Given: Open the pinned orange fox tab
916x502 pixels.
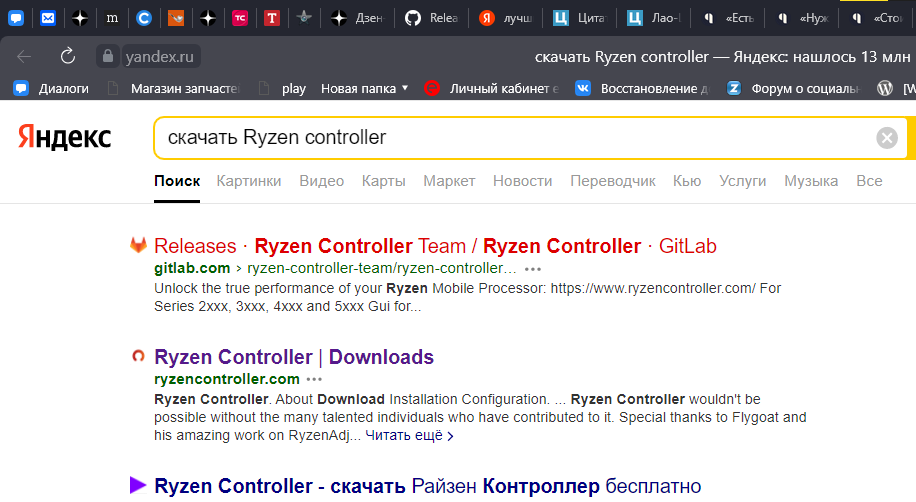Looking at the screenshot, I should (176, 18).
